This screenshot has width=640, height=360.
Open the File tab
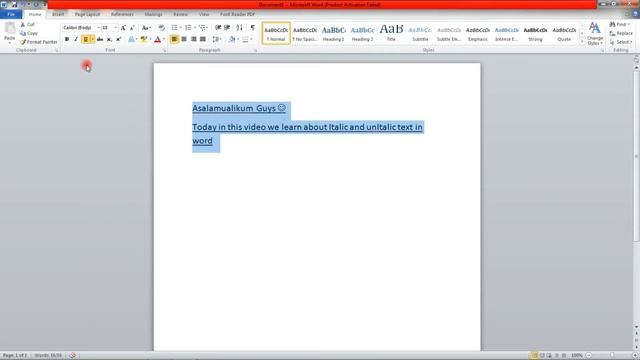click(11, 14)
